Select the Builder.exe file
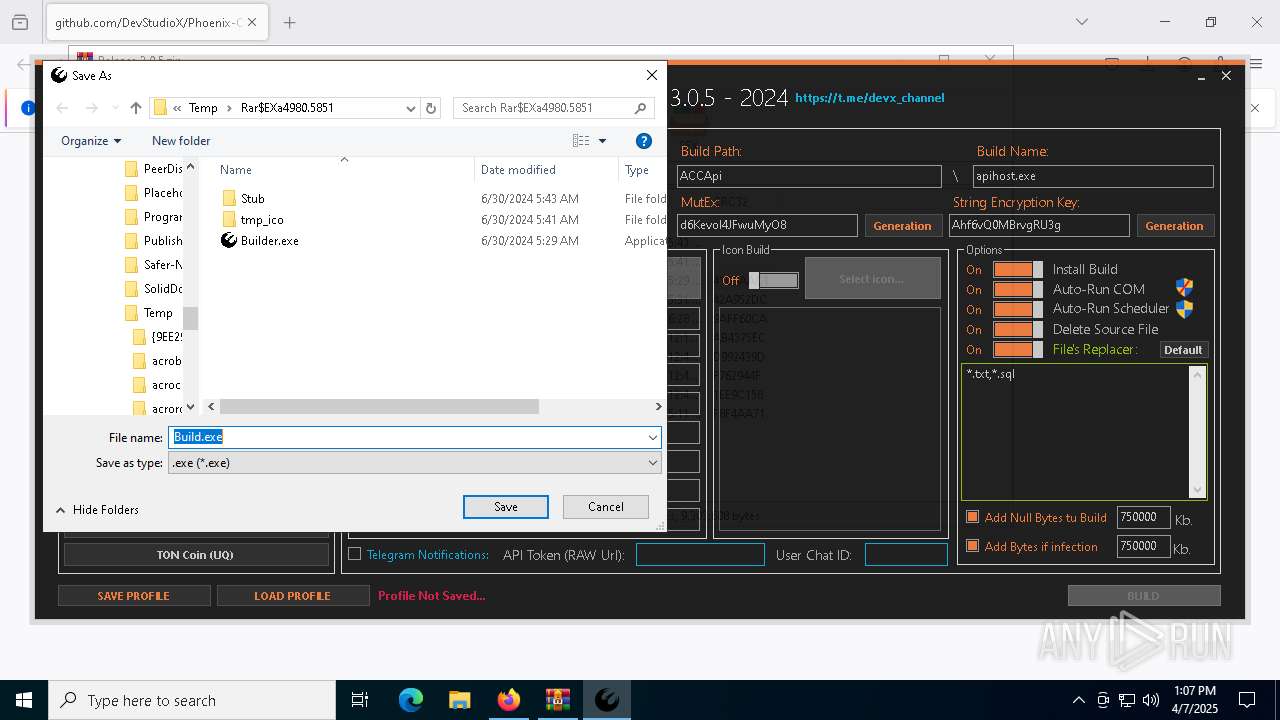 269,241
